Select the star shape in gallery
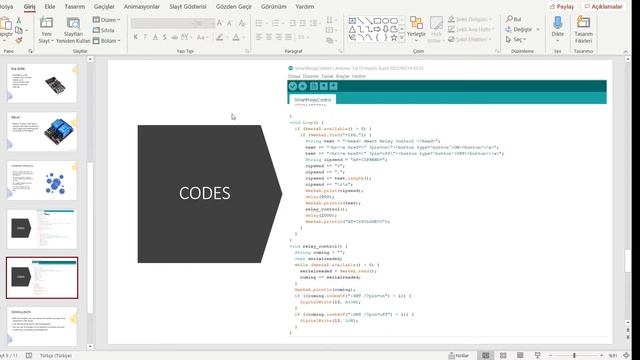The width and height of the screenshot is (640, 360). 394,38
